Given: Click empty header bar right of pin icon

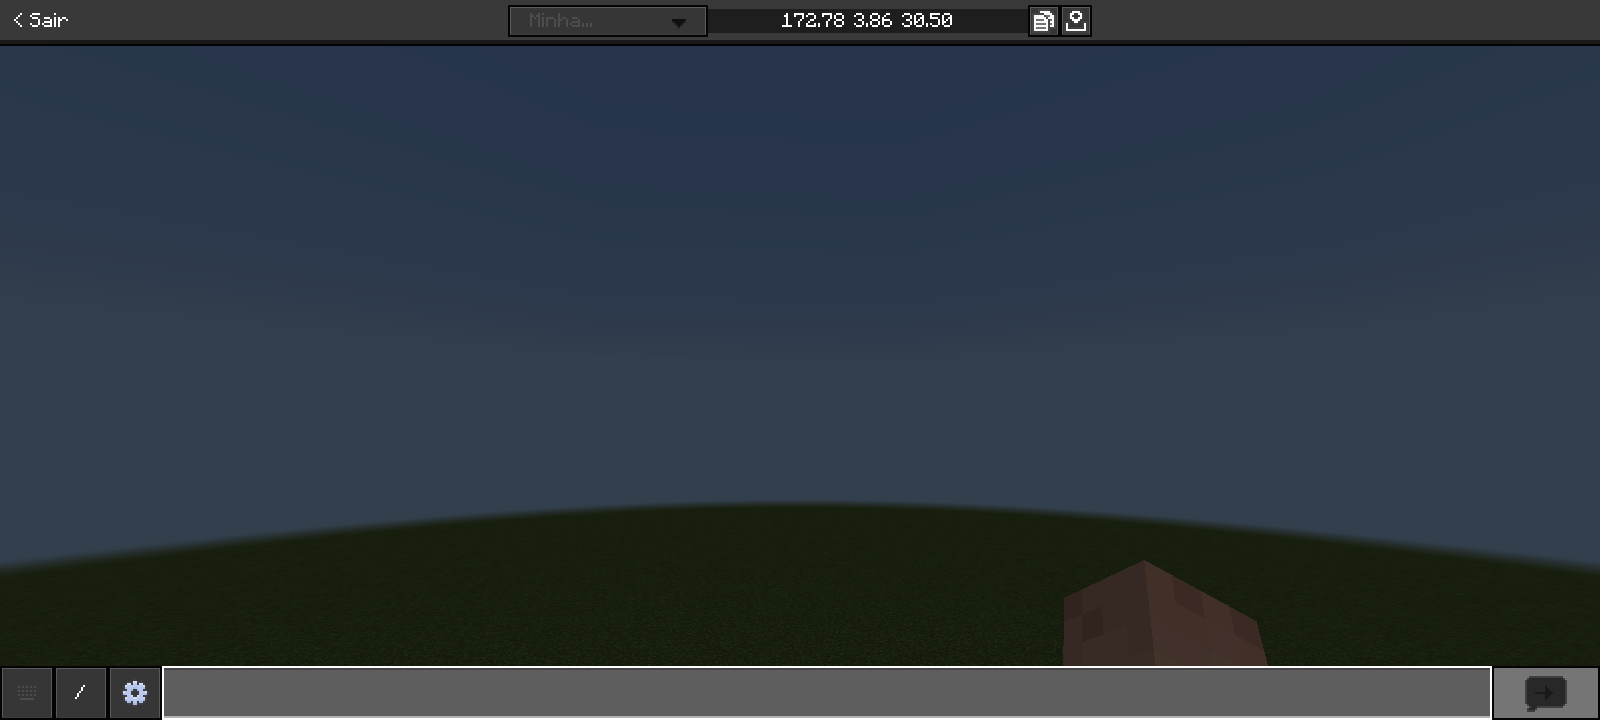Looking at the screenshot, I should click(x=1340, y=20).
